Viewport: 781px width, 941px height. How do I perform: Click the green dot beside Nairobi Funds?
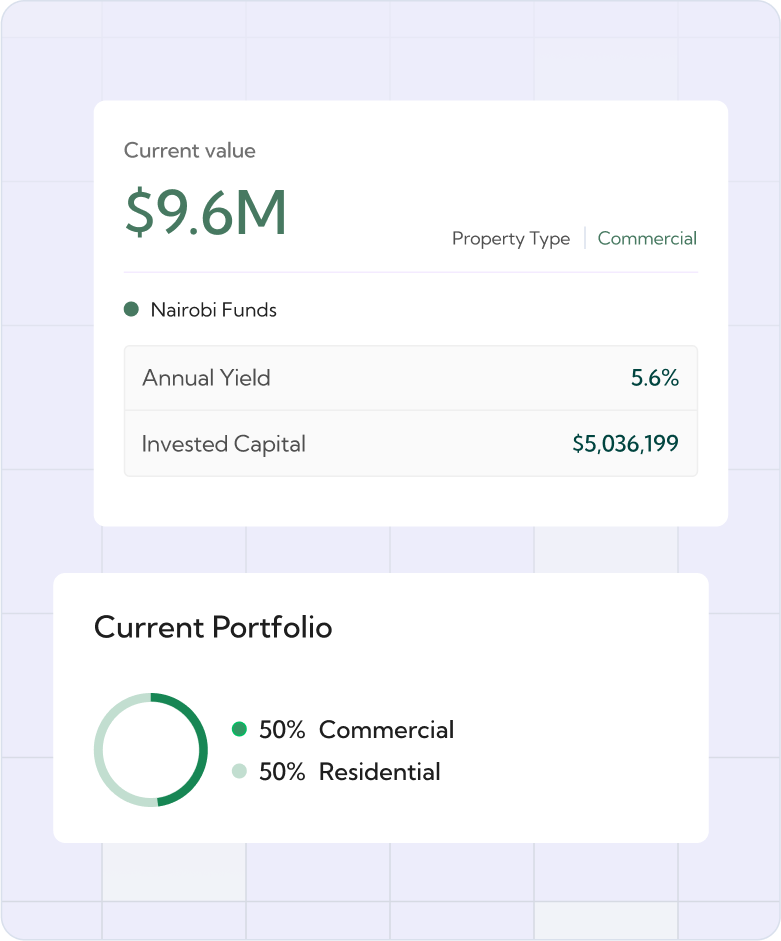131,310
